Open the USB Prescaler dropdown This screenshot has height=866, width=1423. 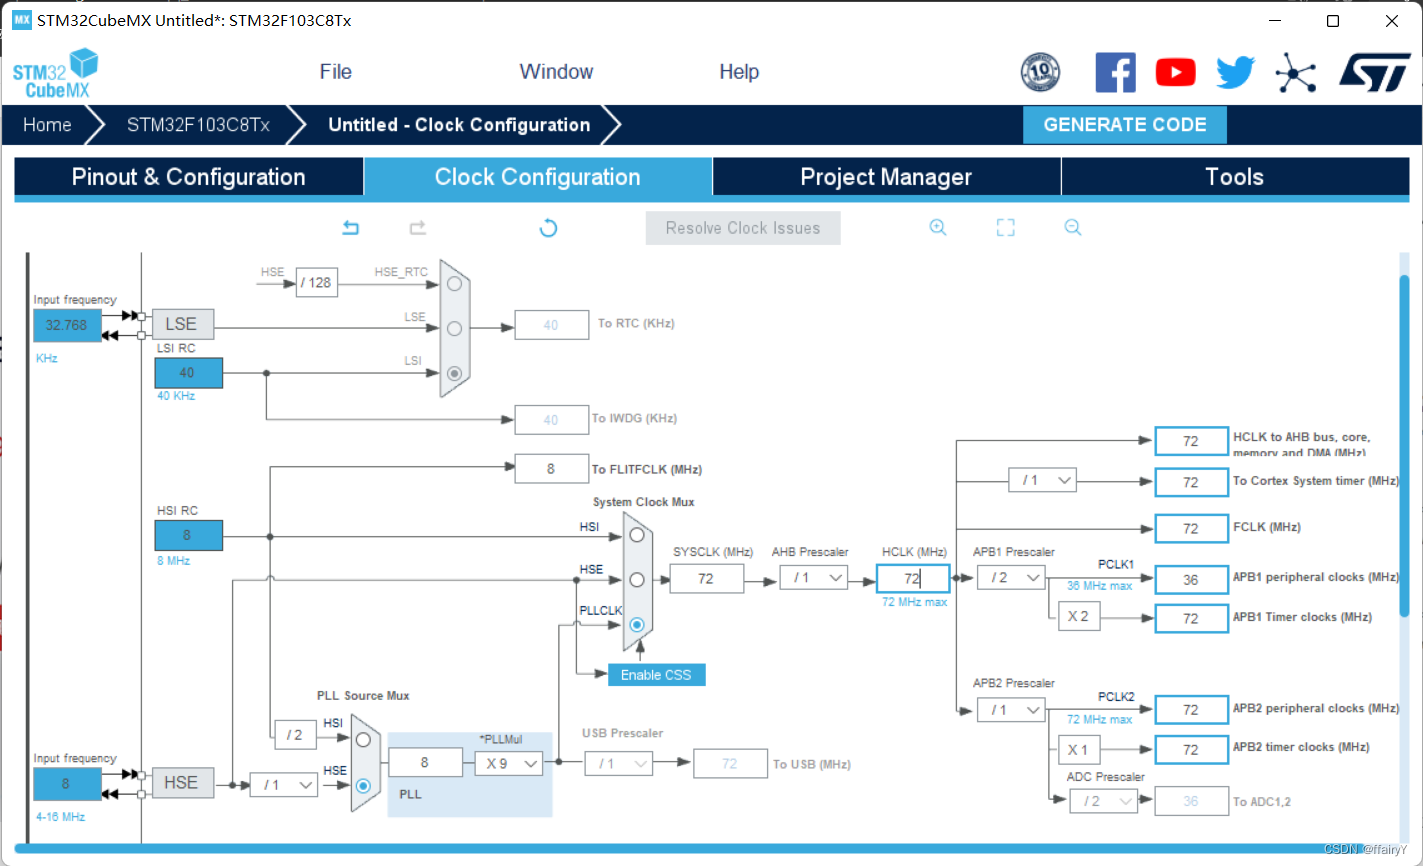pyautogui.click(x=618, y=764)
